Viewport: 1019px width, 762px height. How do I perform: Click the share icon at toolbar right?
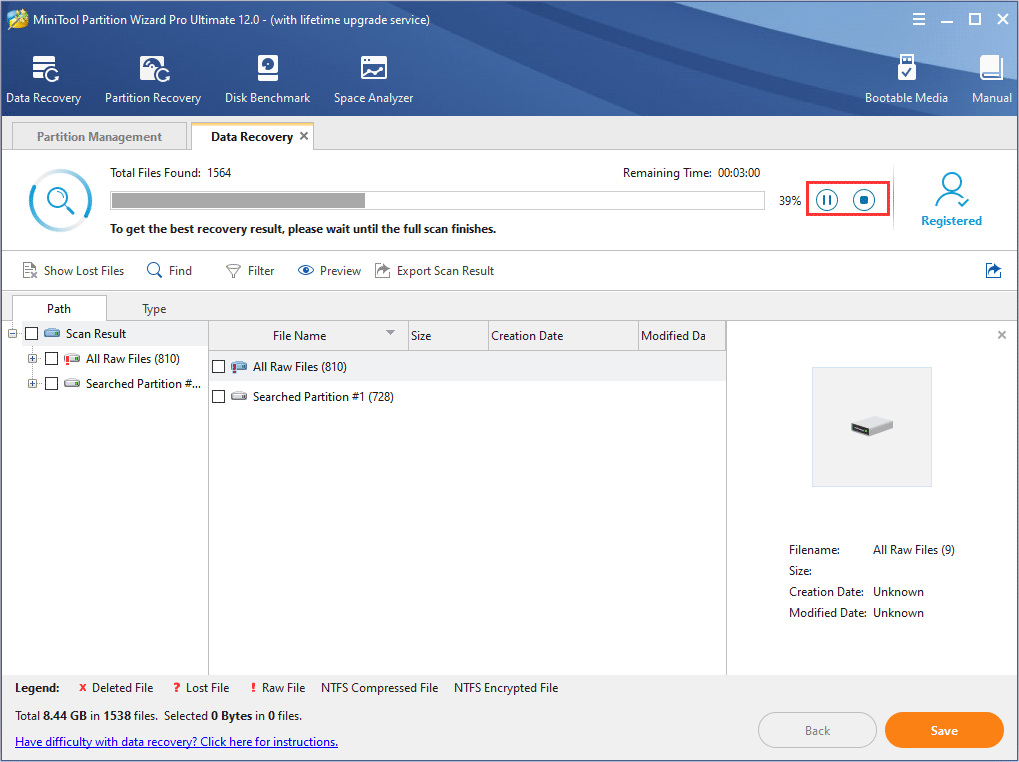(x=993, y=270)
